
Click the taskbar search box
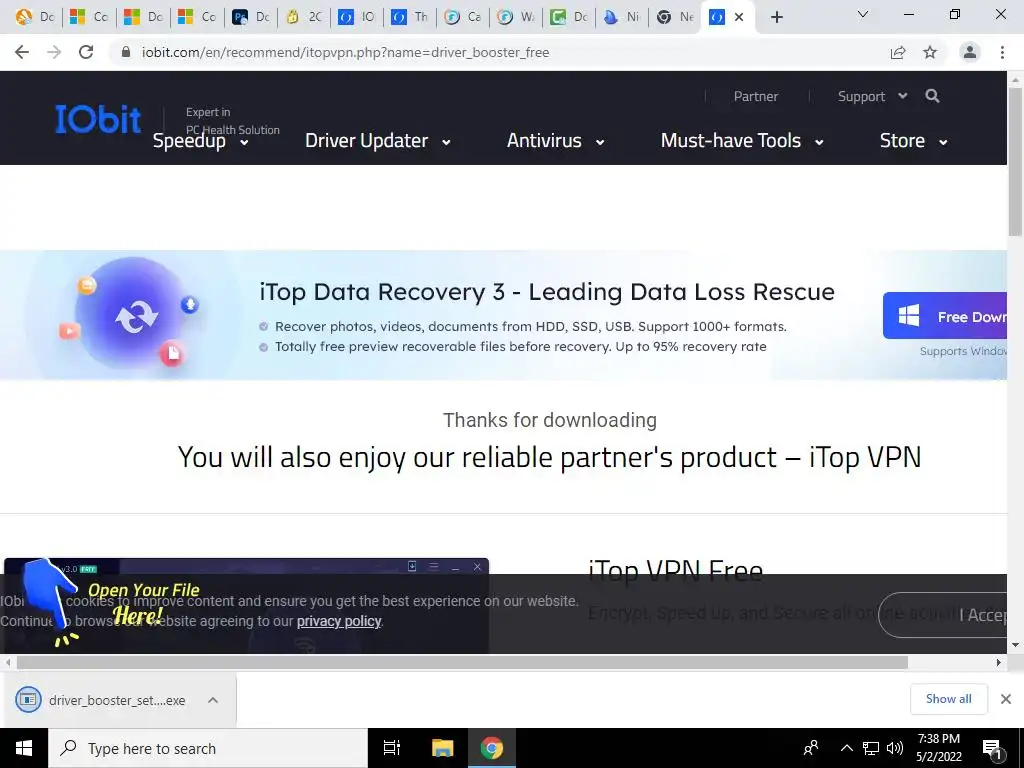[x=208, y=748]
